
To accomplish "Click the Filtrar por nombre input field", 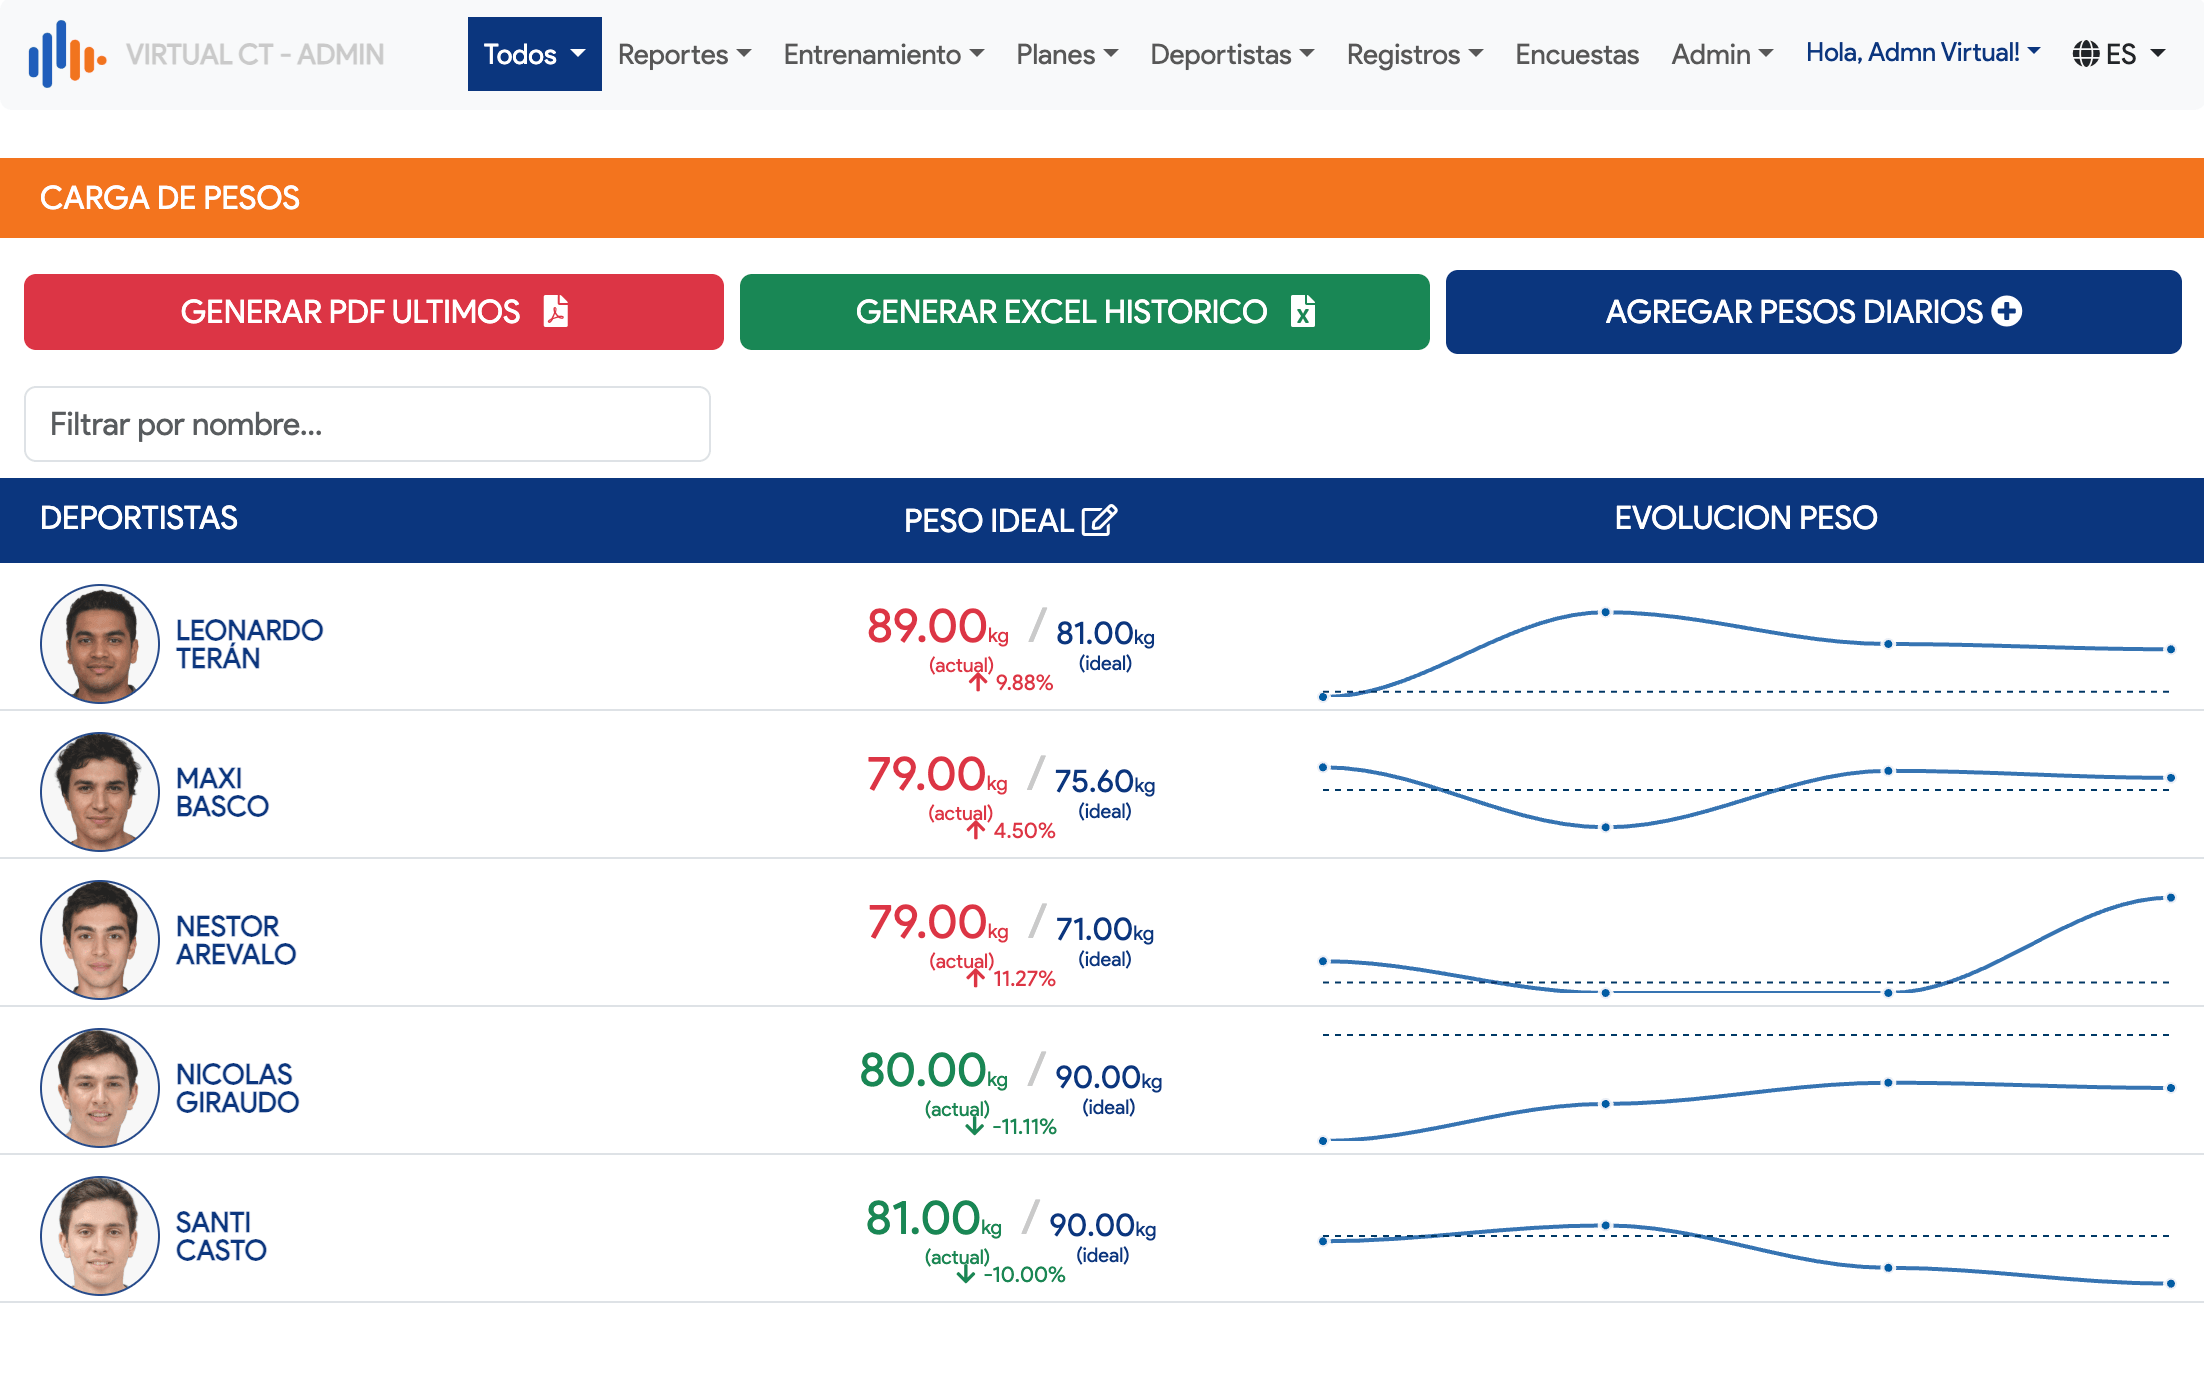I will point(367,424).
